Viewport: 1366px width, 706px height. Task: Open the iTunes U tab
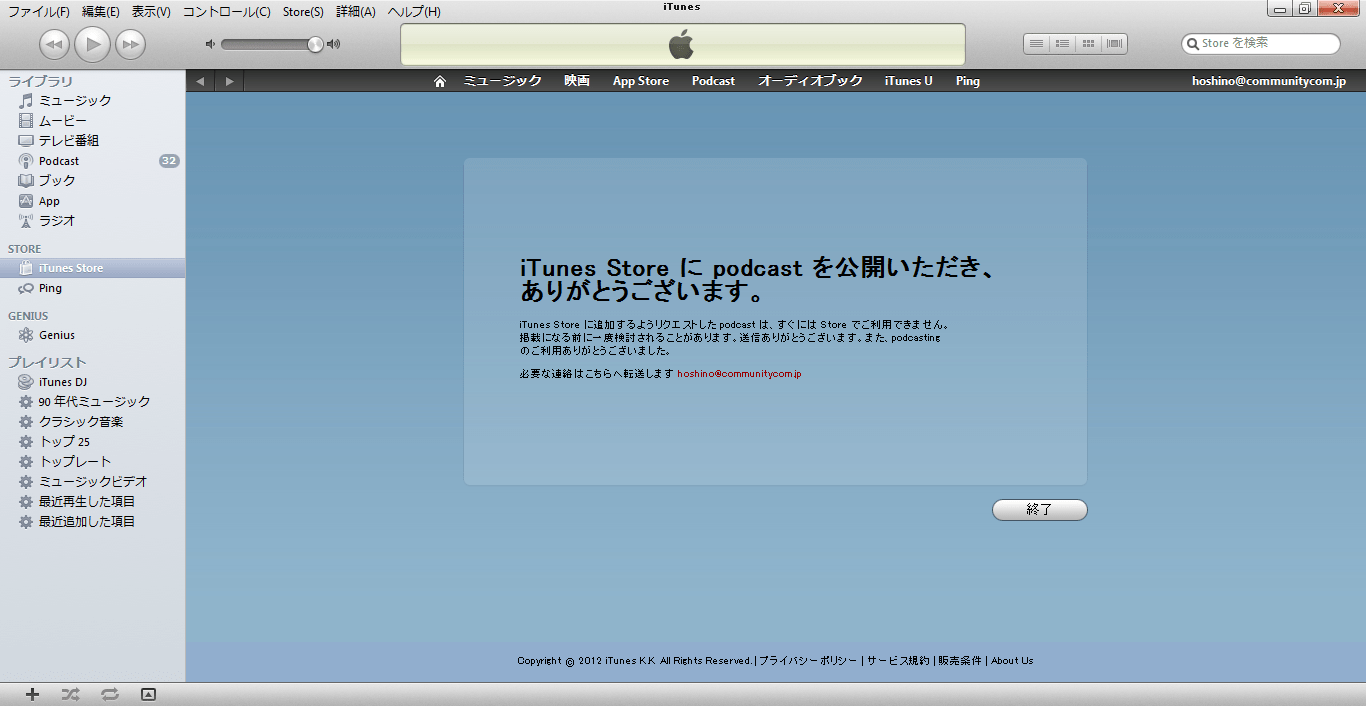pos(909,81)
